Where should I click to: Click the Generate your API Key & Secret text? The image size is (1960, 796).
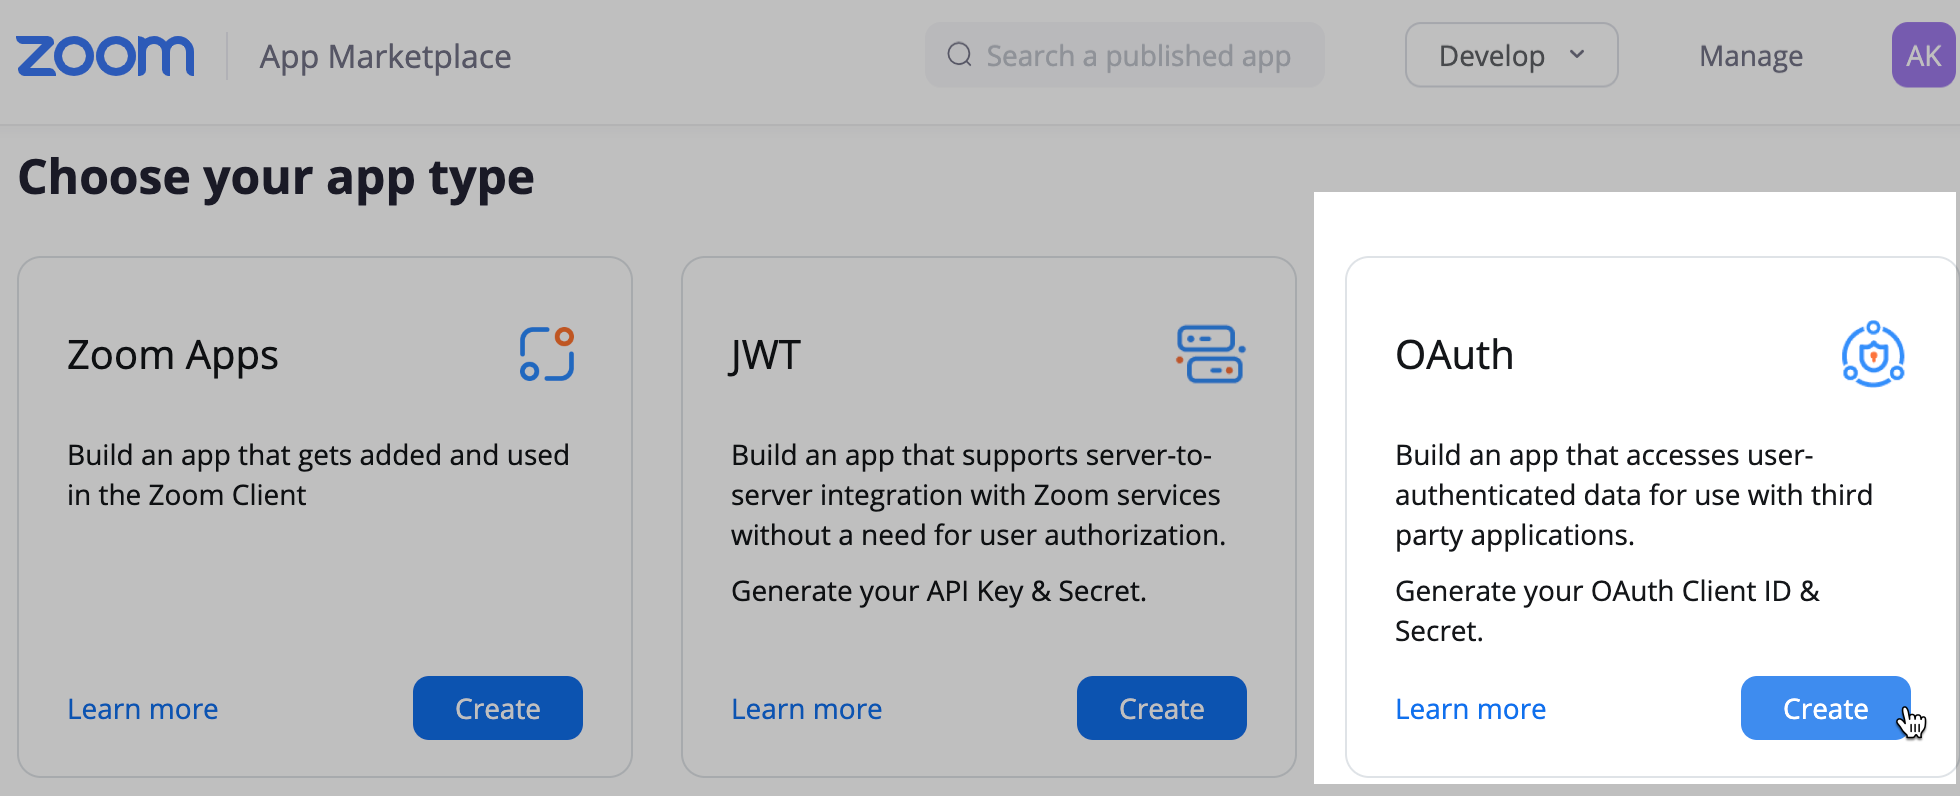(x=939, y=591)
